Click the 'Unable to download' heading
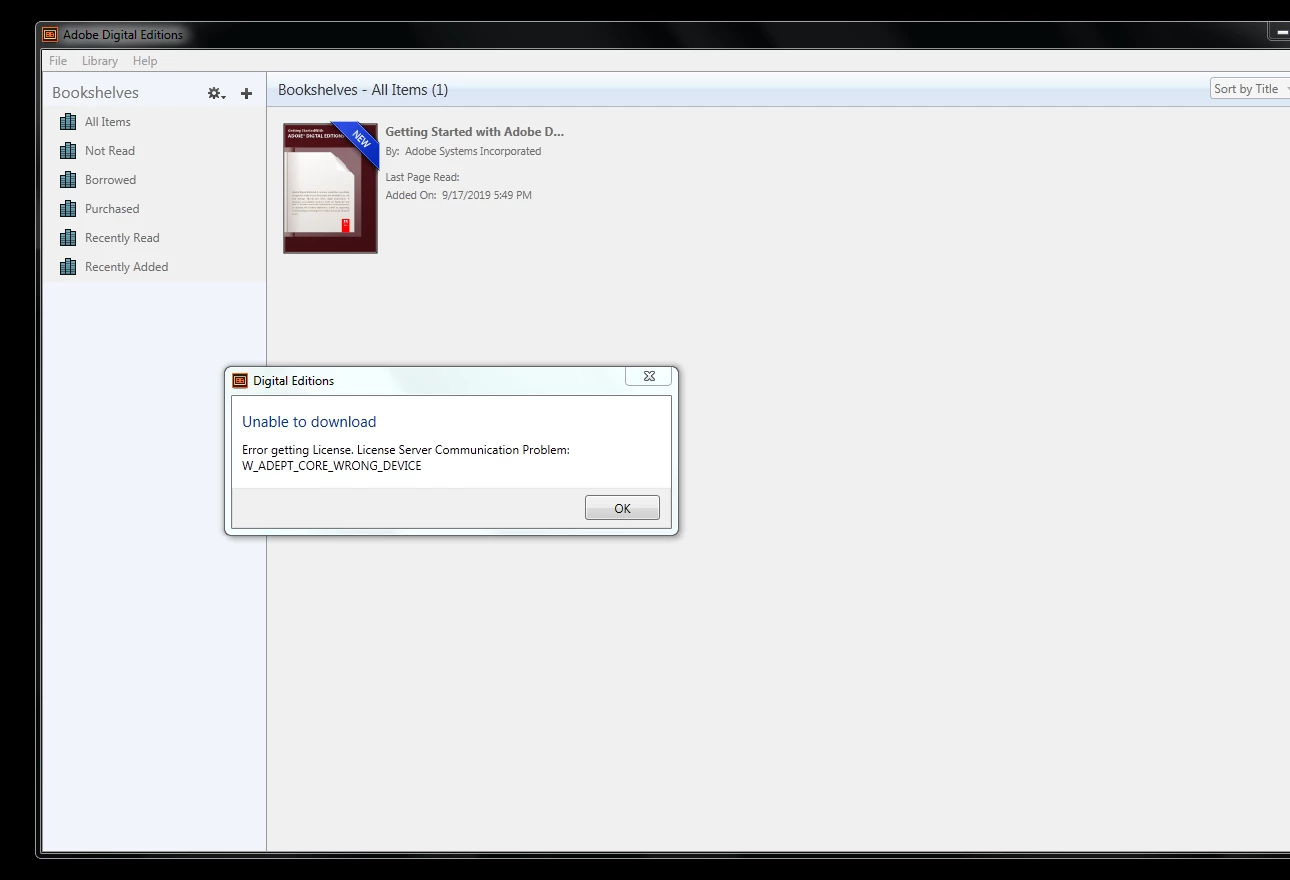The height and width of the screenshot is (880, 1290). tap(309, 422)
